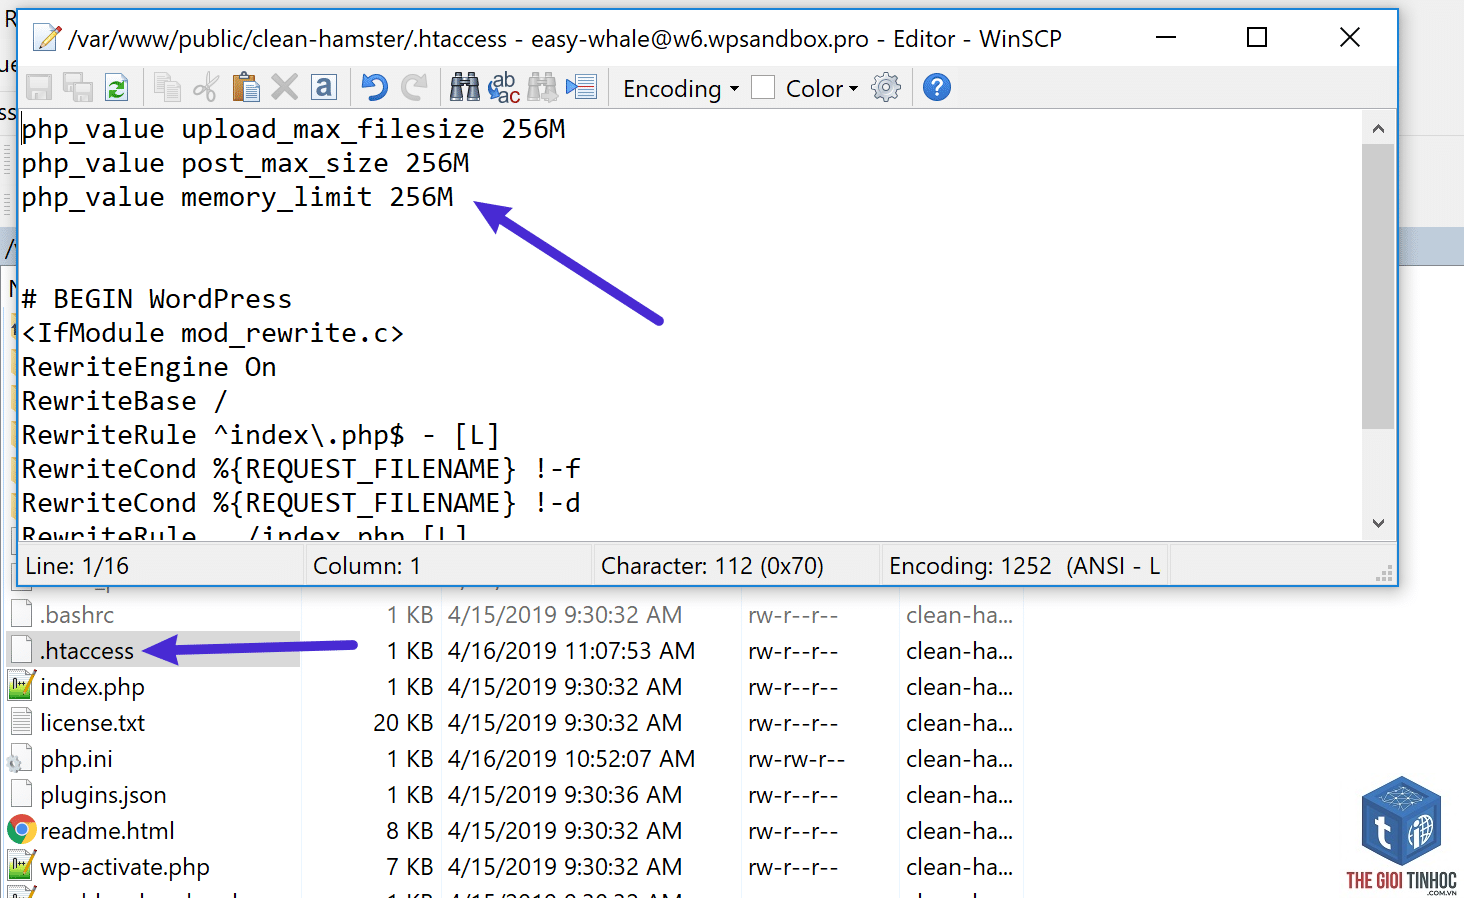
Task: Click the 'Line: 1/16' status bar entry
Action: (77, 566)
